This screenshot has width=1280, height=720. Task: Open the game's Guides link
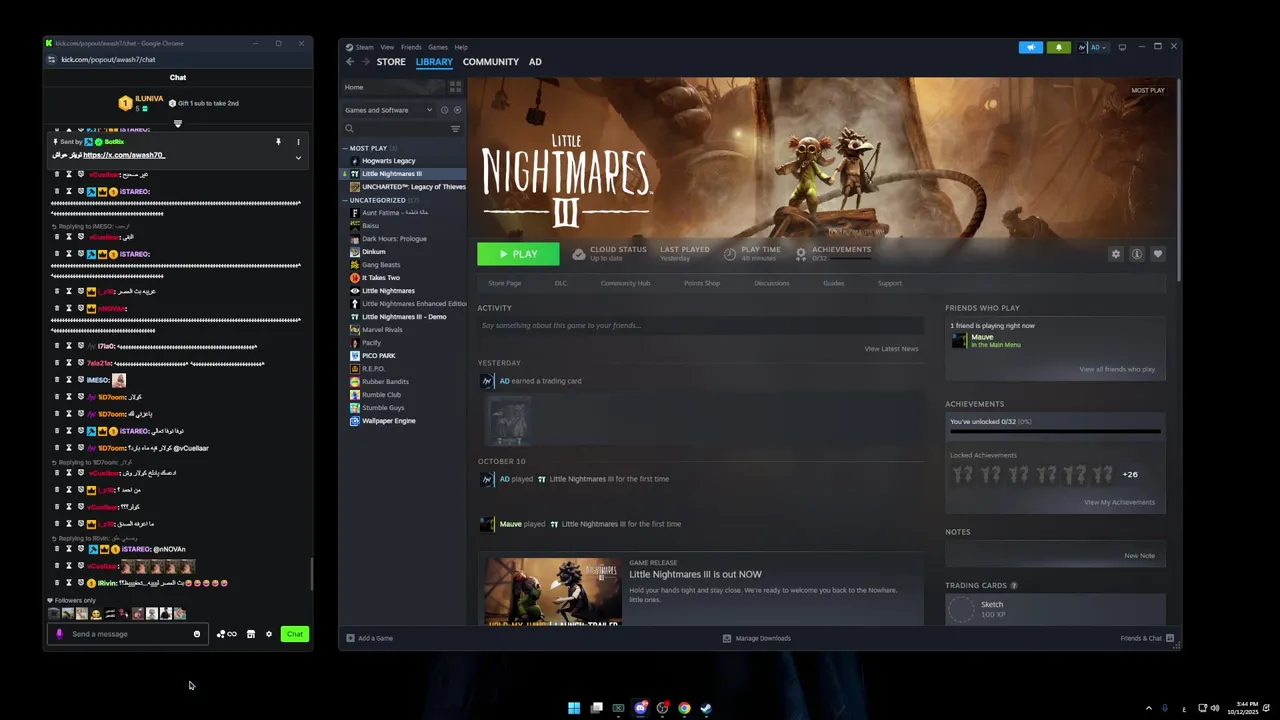[x=834, y=283]
